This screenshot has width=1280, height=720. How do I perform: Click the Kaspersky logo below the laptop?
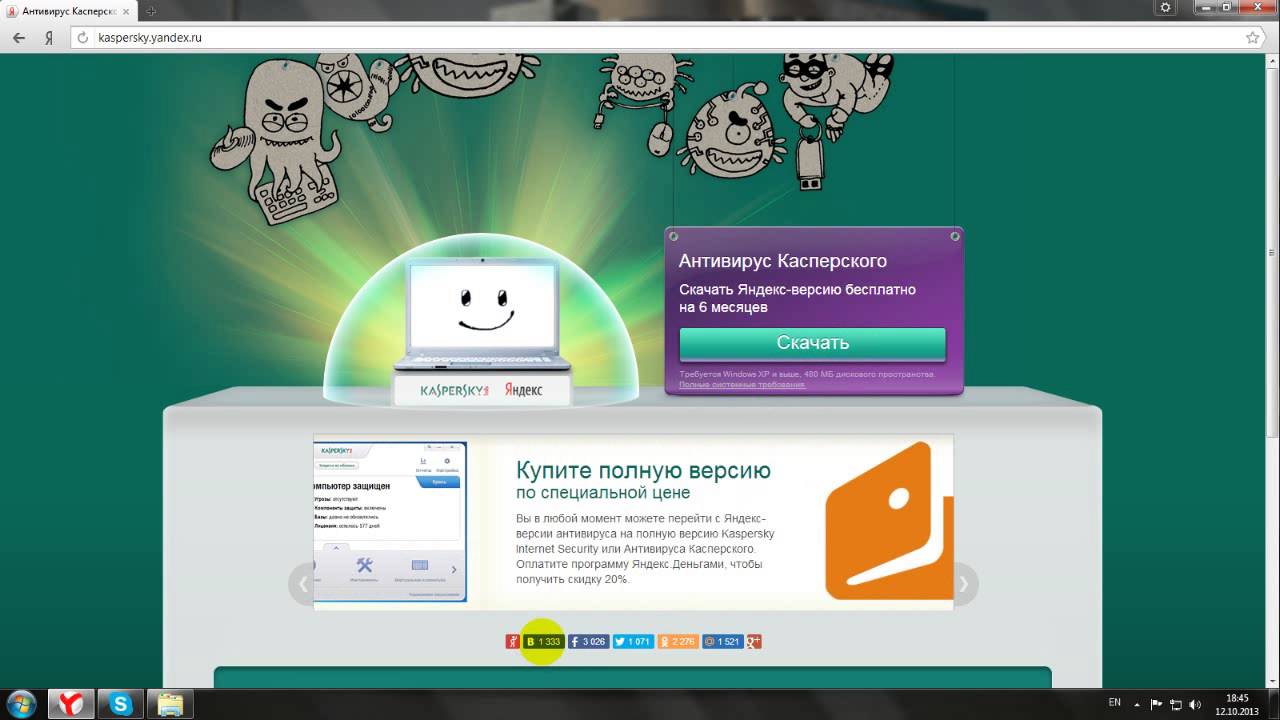click(454, 390)
